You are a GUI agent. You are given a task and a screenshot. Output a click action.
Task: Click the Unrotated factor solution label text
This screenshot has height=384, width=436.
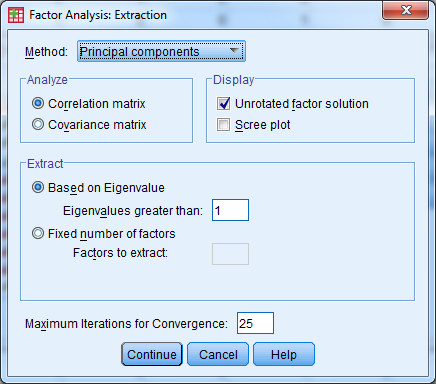[302, 104]
